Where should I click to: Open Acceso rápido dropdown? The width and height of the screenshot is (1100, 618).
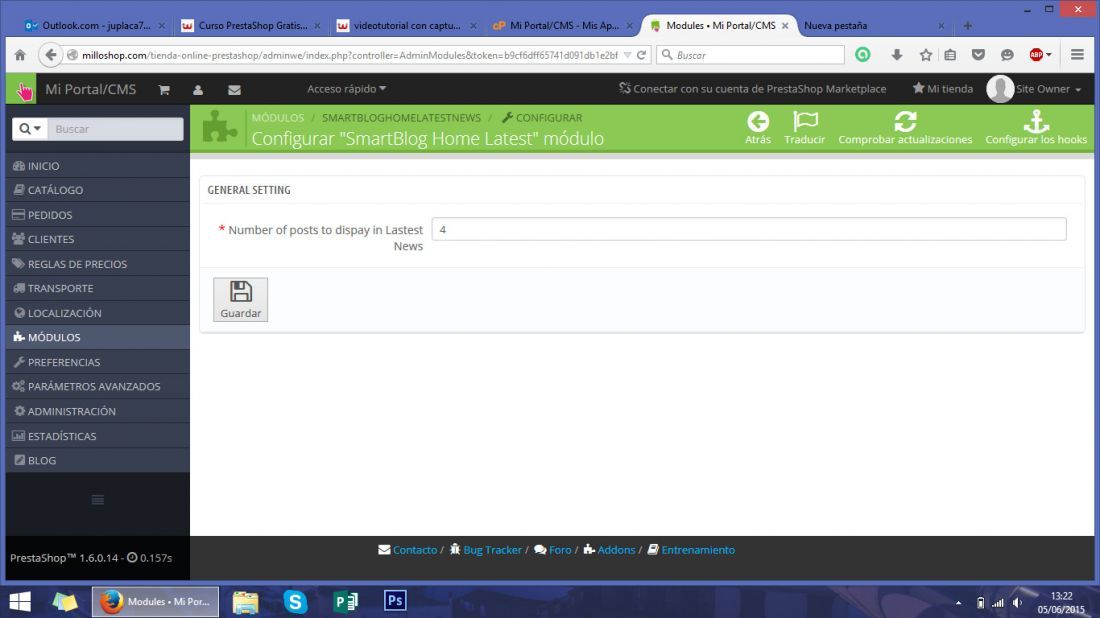(347, 89)
